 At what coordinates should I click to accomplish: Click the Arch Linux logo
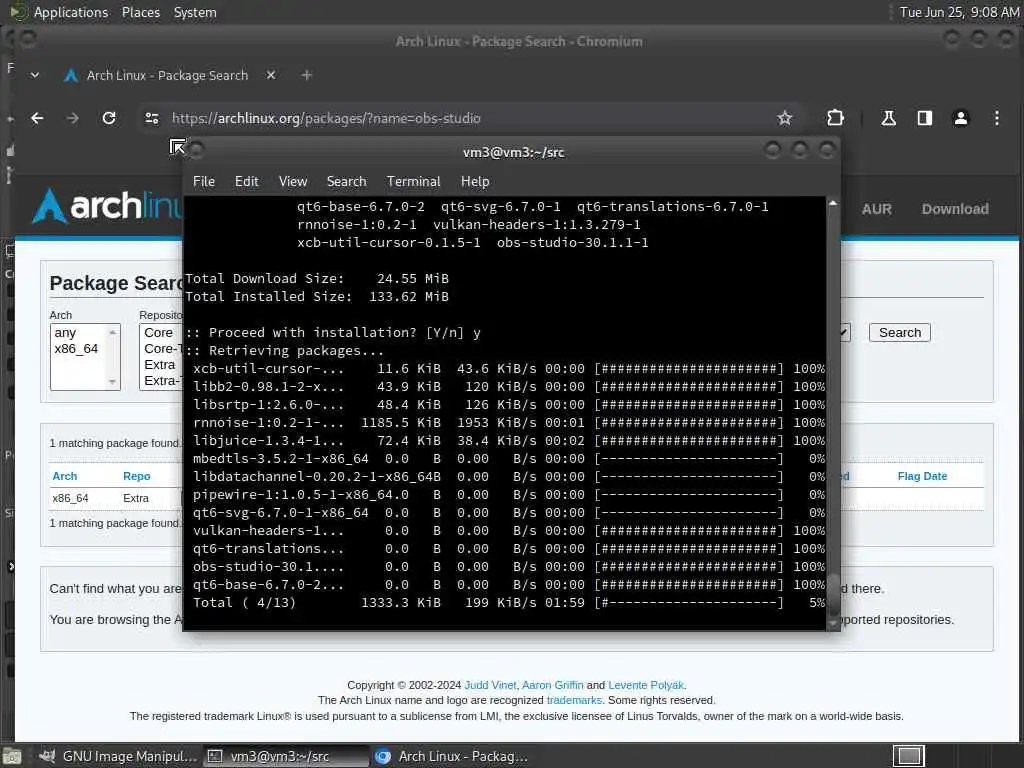click(106, 206)
